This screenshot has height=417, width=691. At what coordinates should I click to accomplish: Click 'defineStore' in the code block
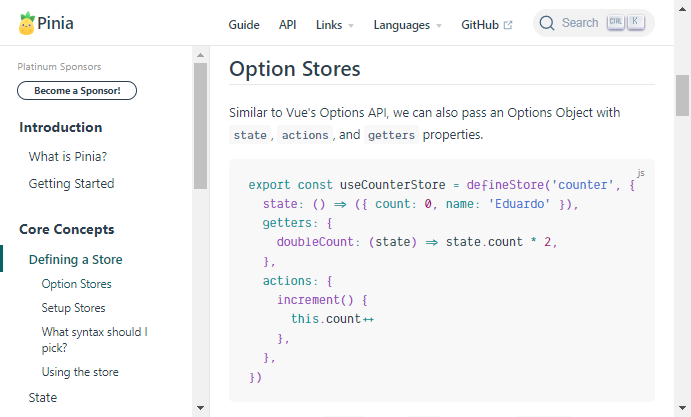pos(505,185)
